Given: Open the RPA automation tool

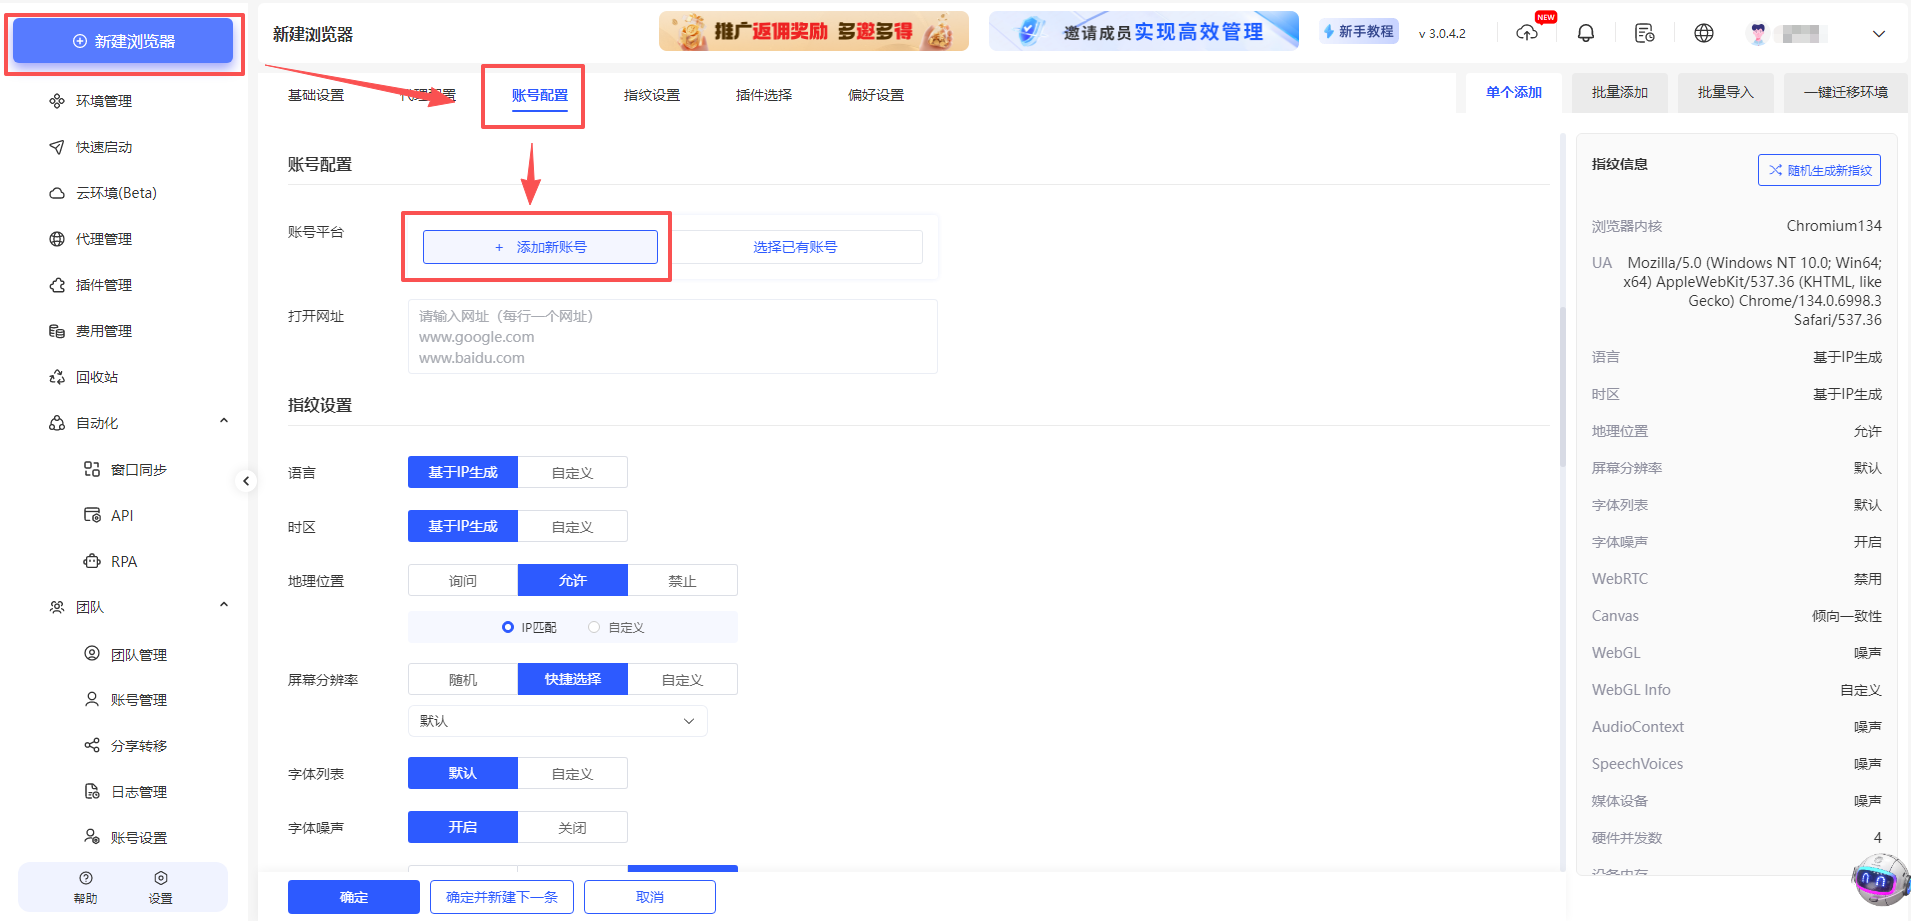Looking at the screenshot, I should 122,560.
